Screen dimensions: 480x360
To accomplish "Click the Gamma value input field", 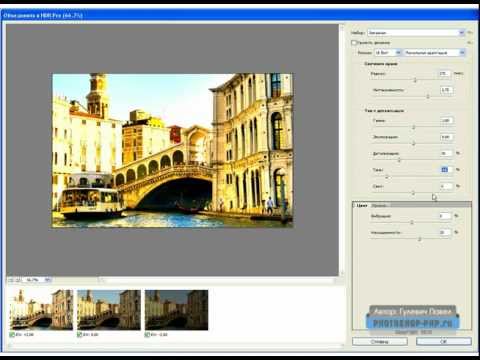I will pyautogui.click(x=446, y=120).
